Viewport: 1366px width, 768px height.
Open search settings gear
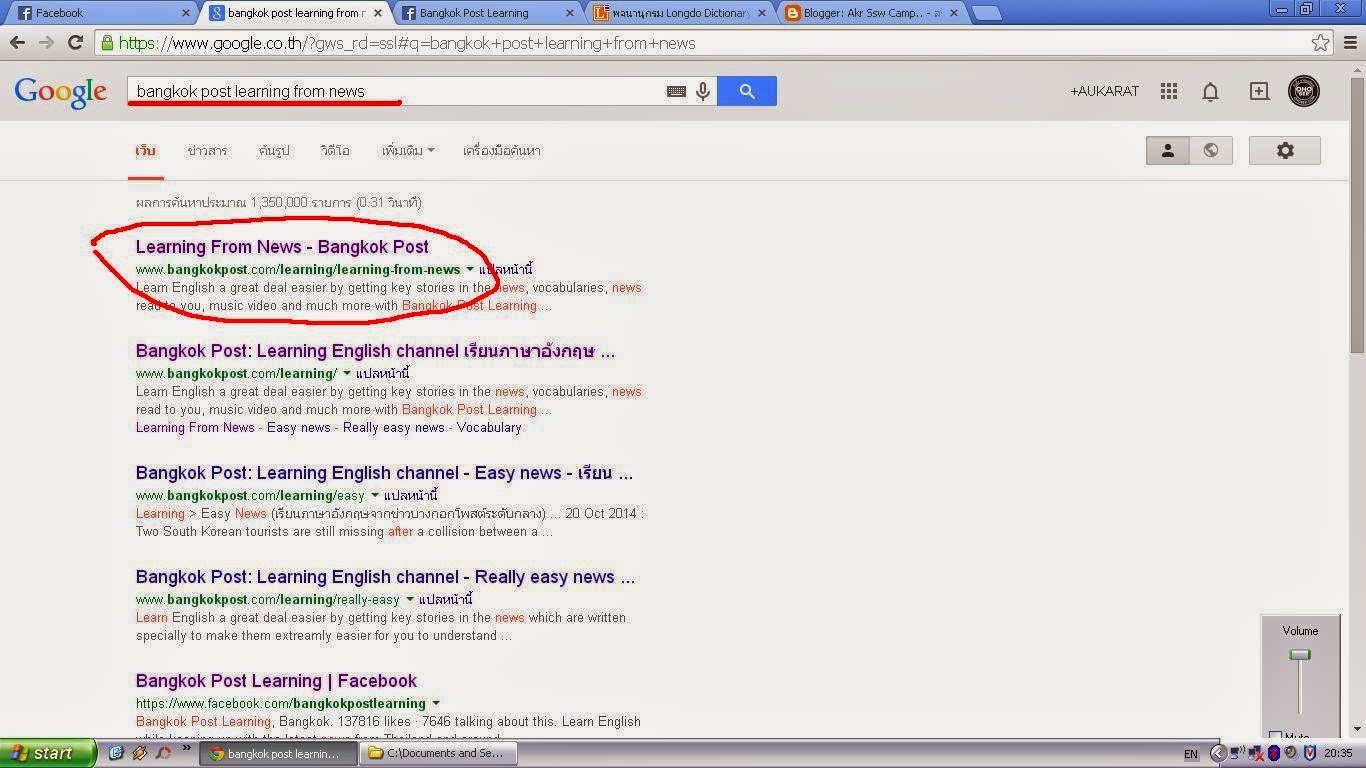pos(1285,150)
